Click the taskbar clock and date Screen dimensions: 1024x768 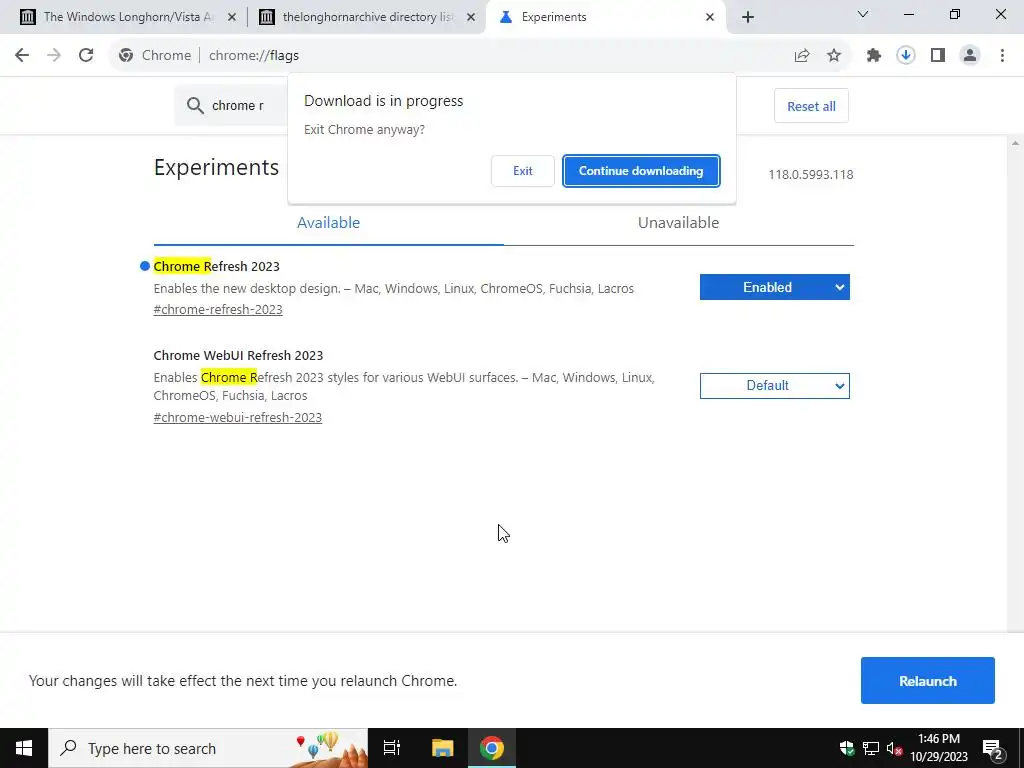[x=938, y=748]
